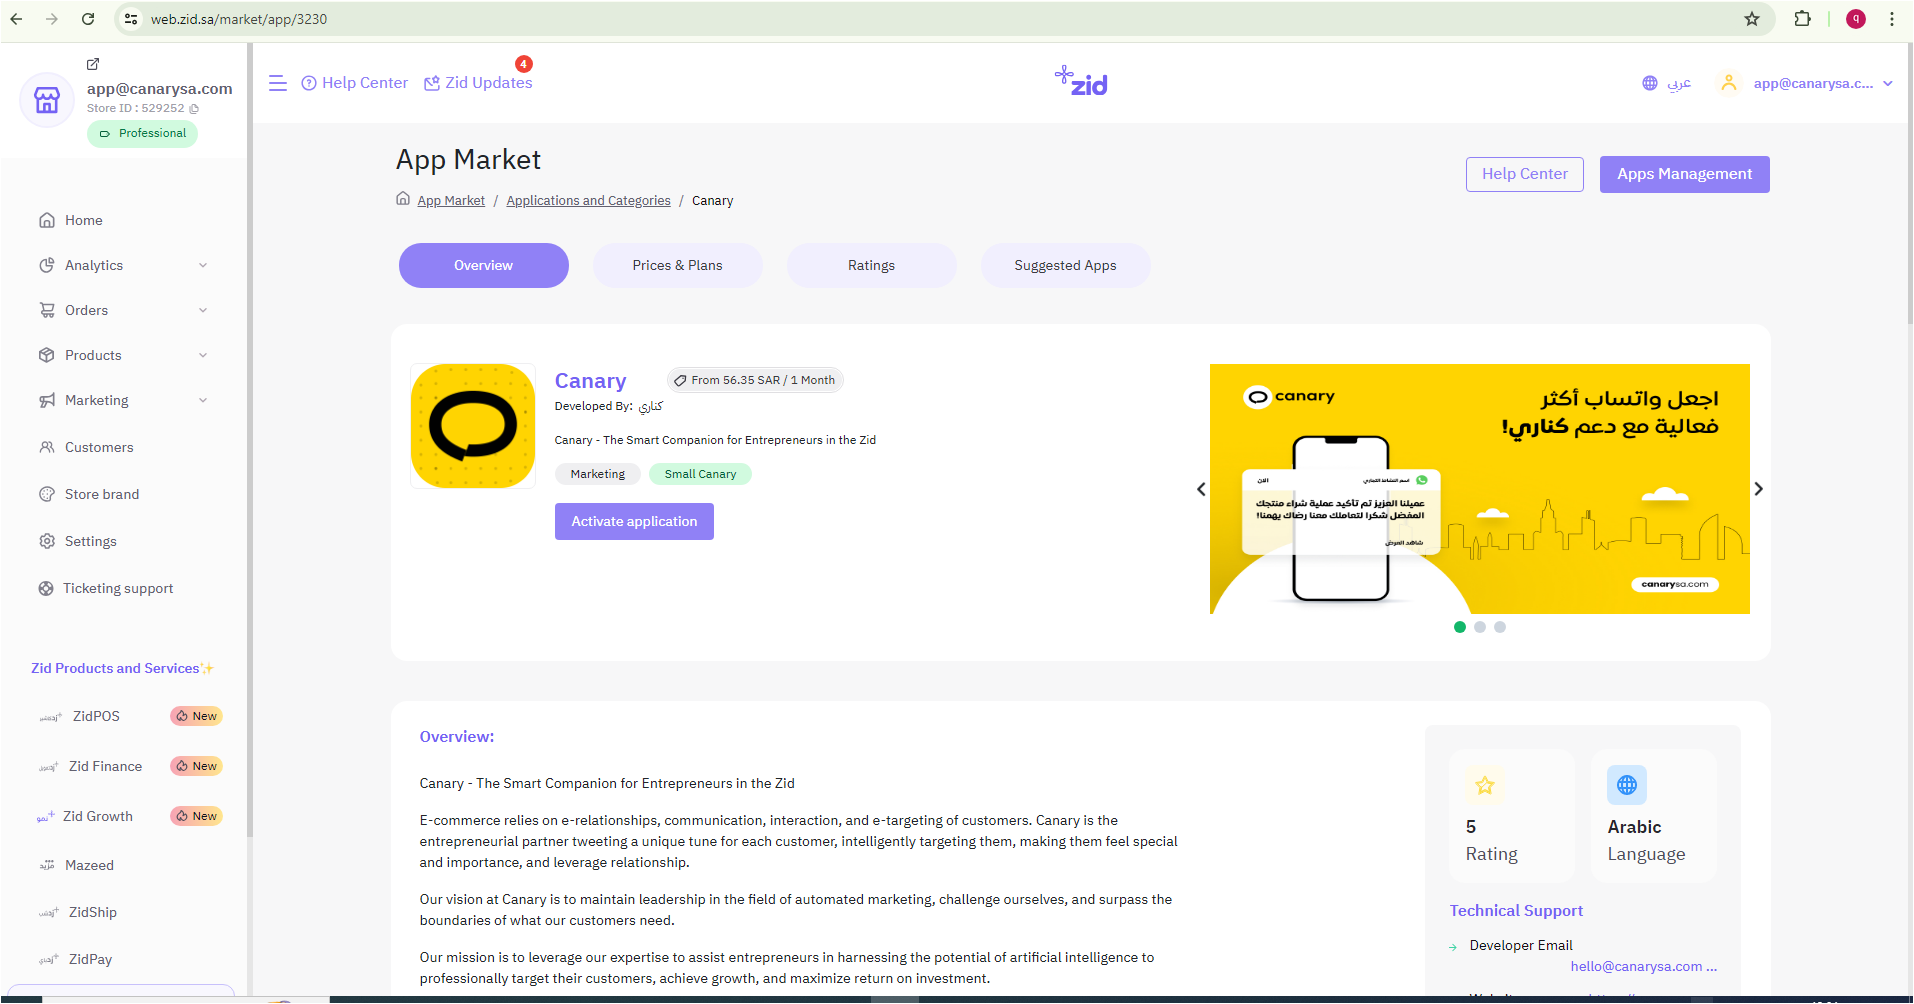The width and height of the screenshot is (1914, 1004).
Task: Click the Activate application button
Action: [634, 521]
